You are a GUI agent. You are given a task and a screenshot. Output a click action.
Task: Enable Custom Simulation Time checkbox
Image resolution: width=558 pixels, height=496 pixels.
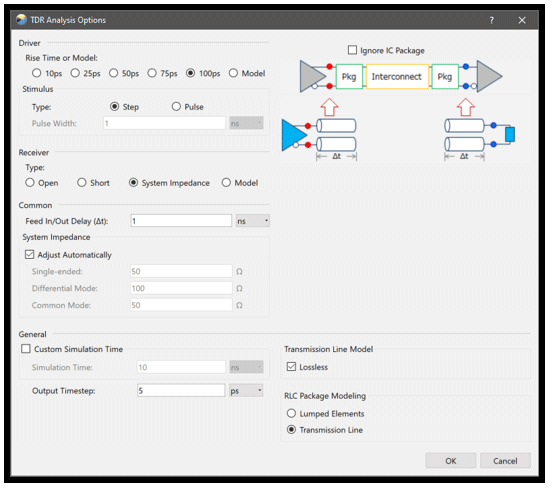click(x=26, y=349)
